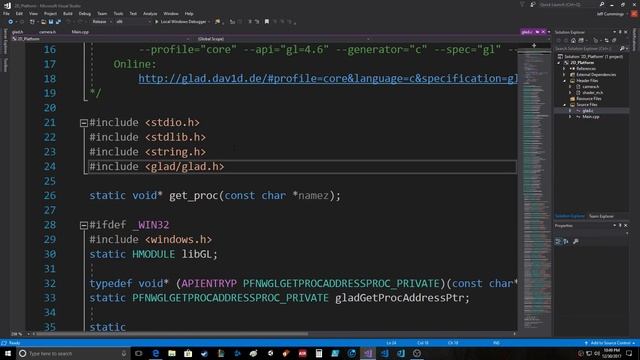Viewport: 640px width, 360px height.
Task: Collapse the Header Files folder
Action: pos(565,81)
